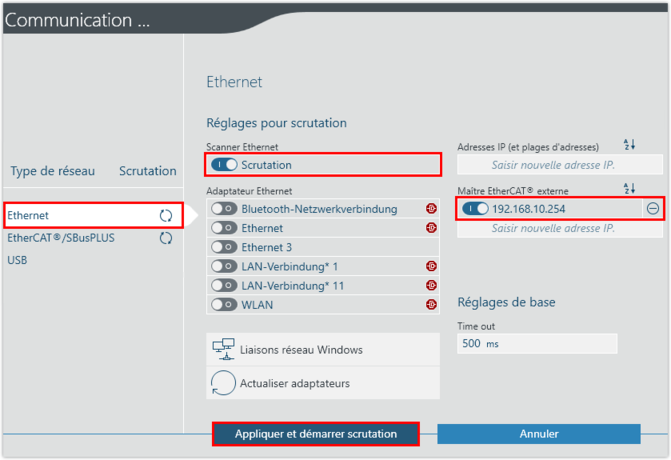
Task: Click the Annuler button
Action: pyautogui.click(x=538, y=434)
